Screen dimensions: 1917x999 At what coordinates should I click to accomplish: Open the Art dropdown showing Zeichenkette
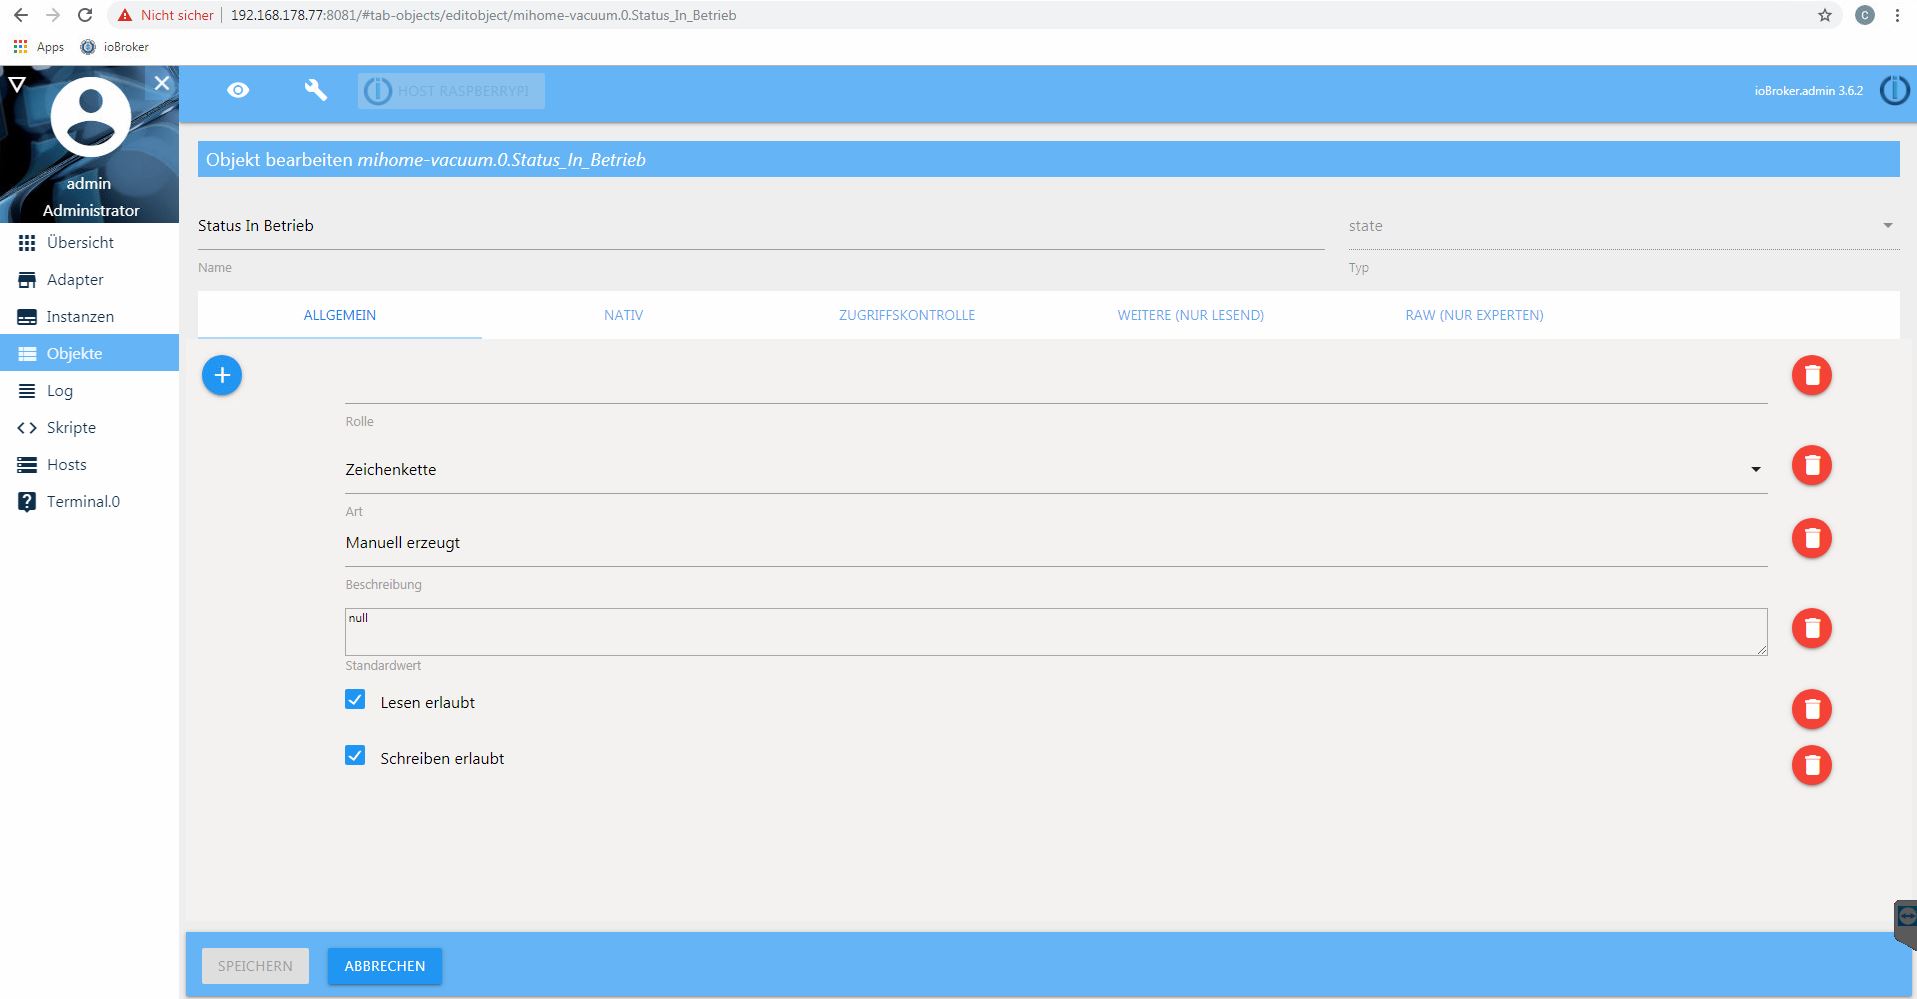1056,469
